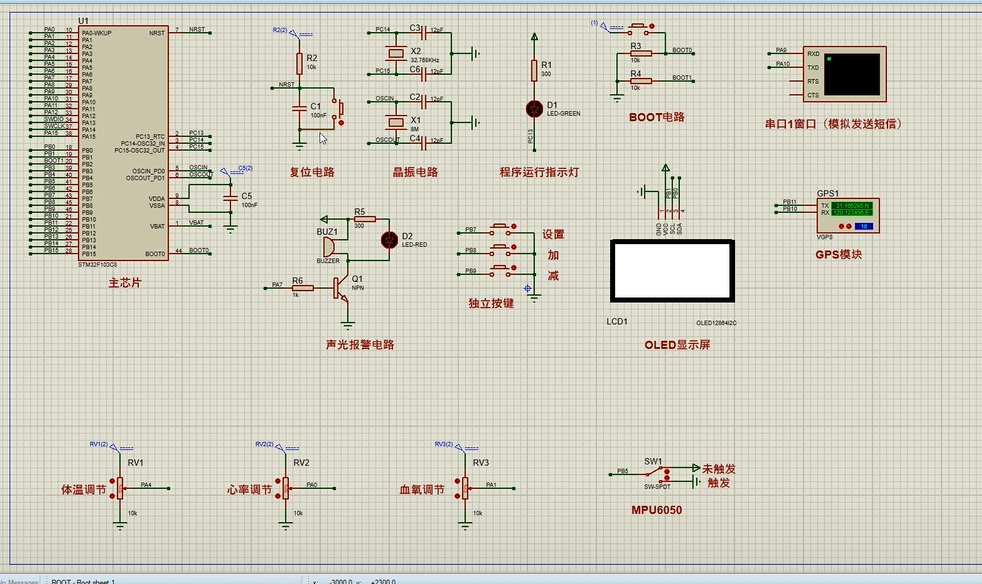982x584 pixels.
Task: Click the upper red adjust dot of RV1
Action: (x=113, y=481)
